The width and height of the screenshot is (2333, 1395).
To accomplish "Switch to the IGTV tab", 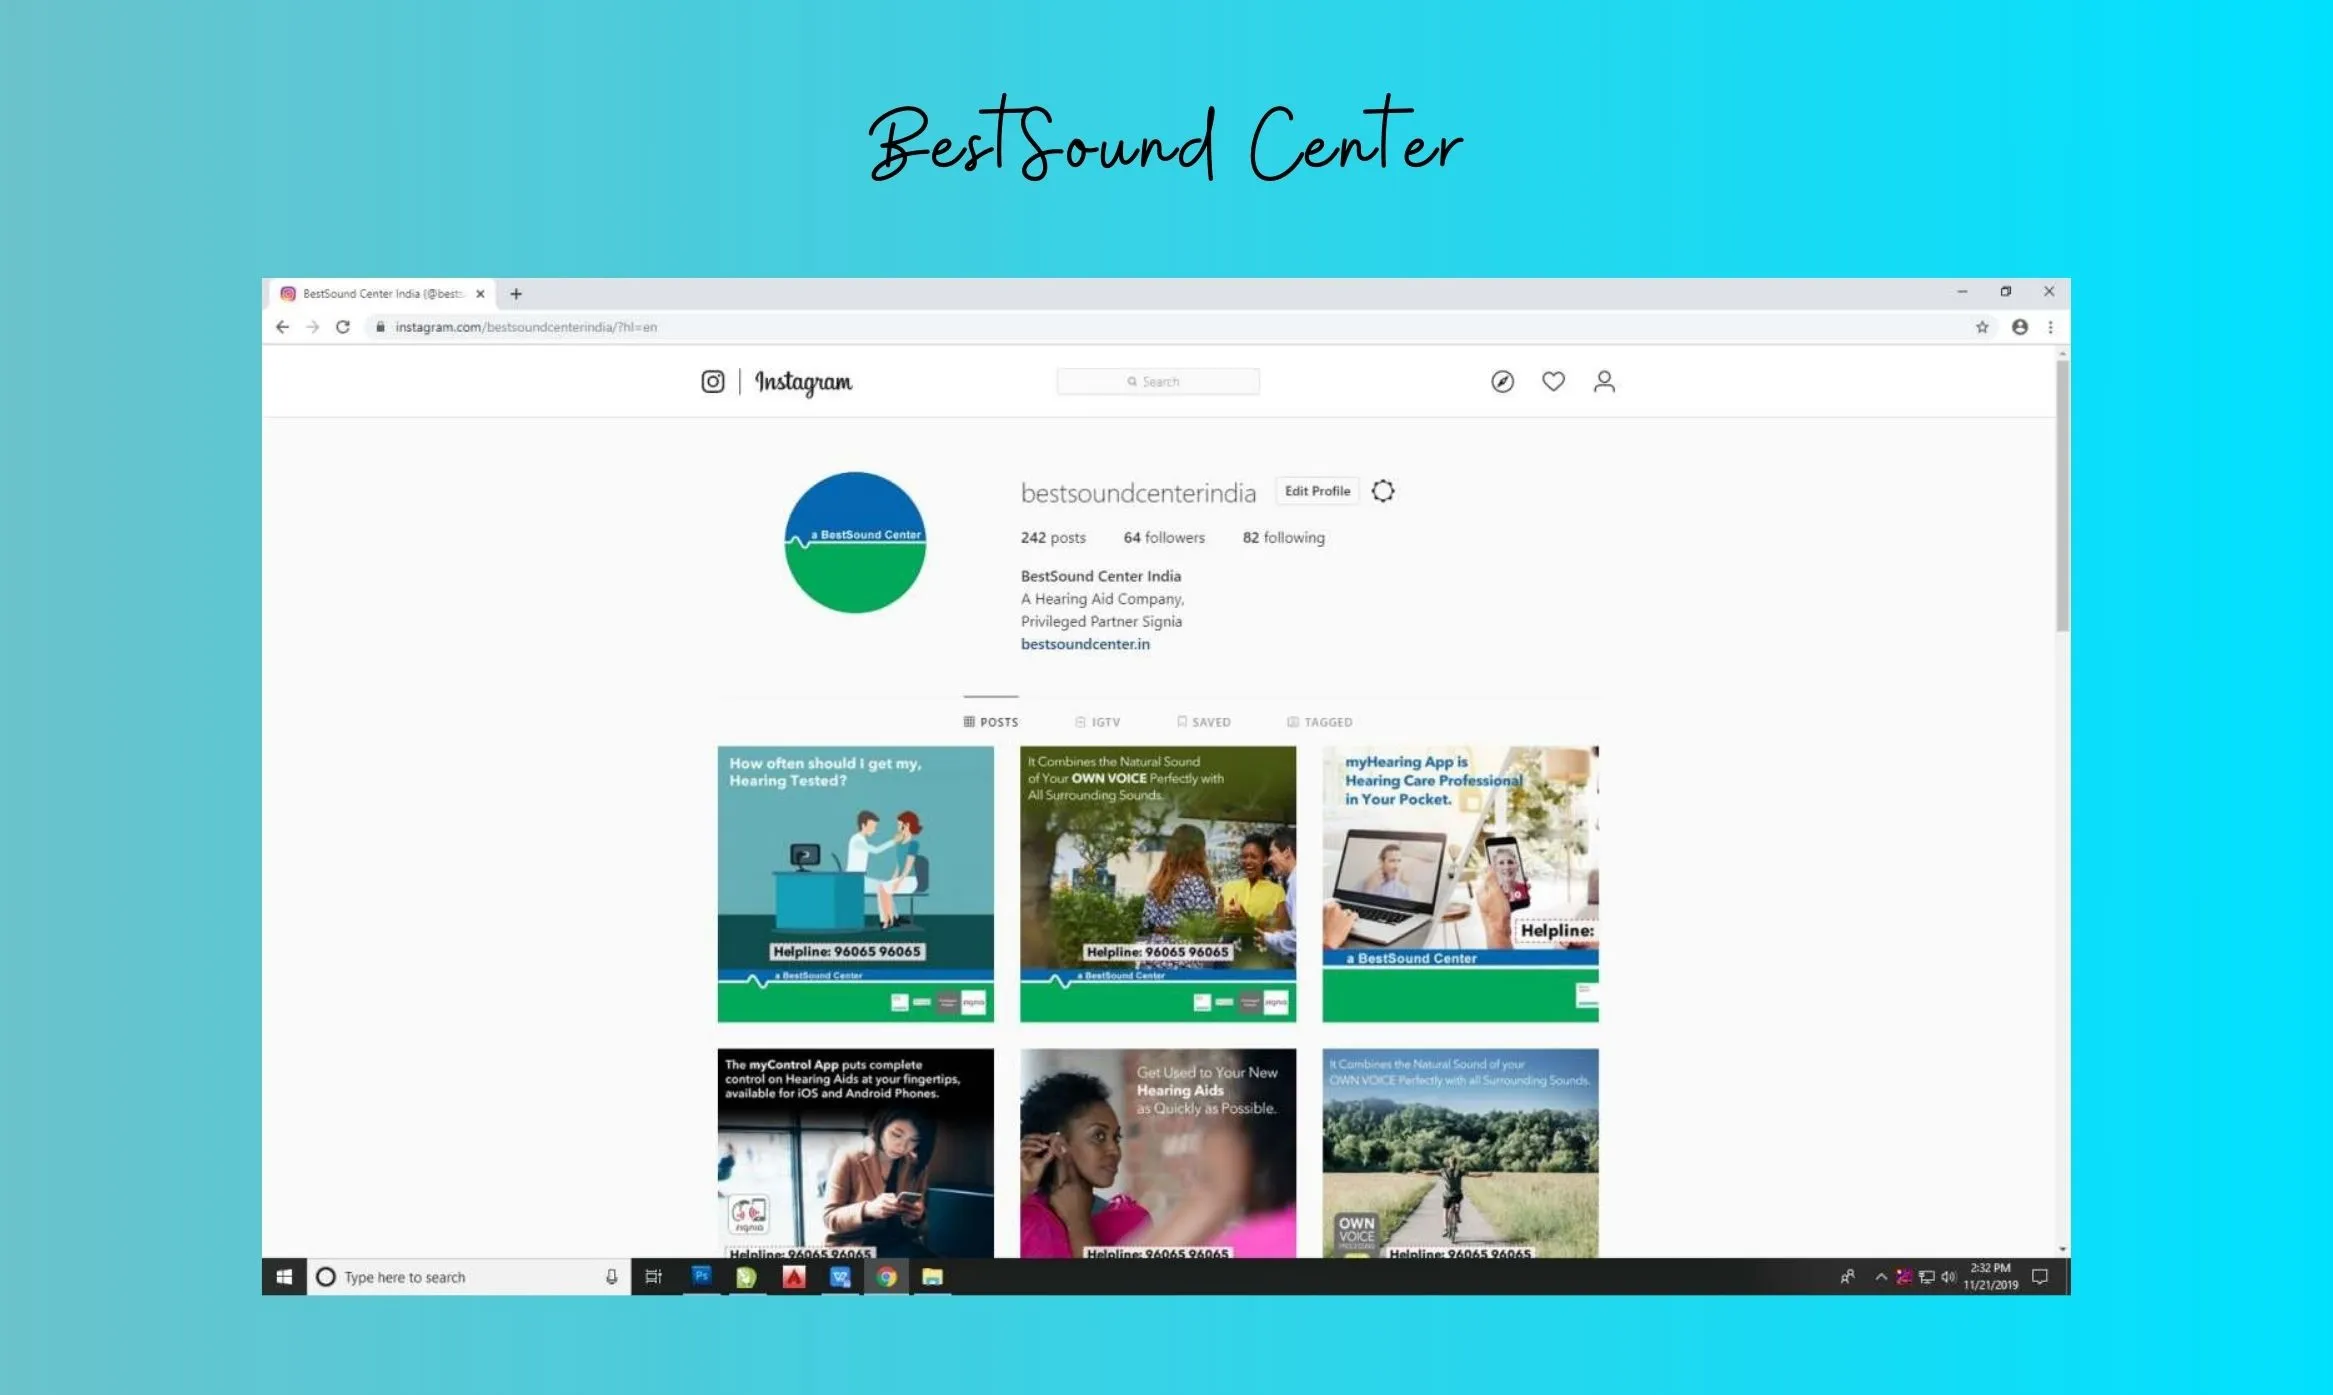I will click(x=1098, y=722).
